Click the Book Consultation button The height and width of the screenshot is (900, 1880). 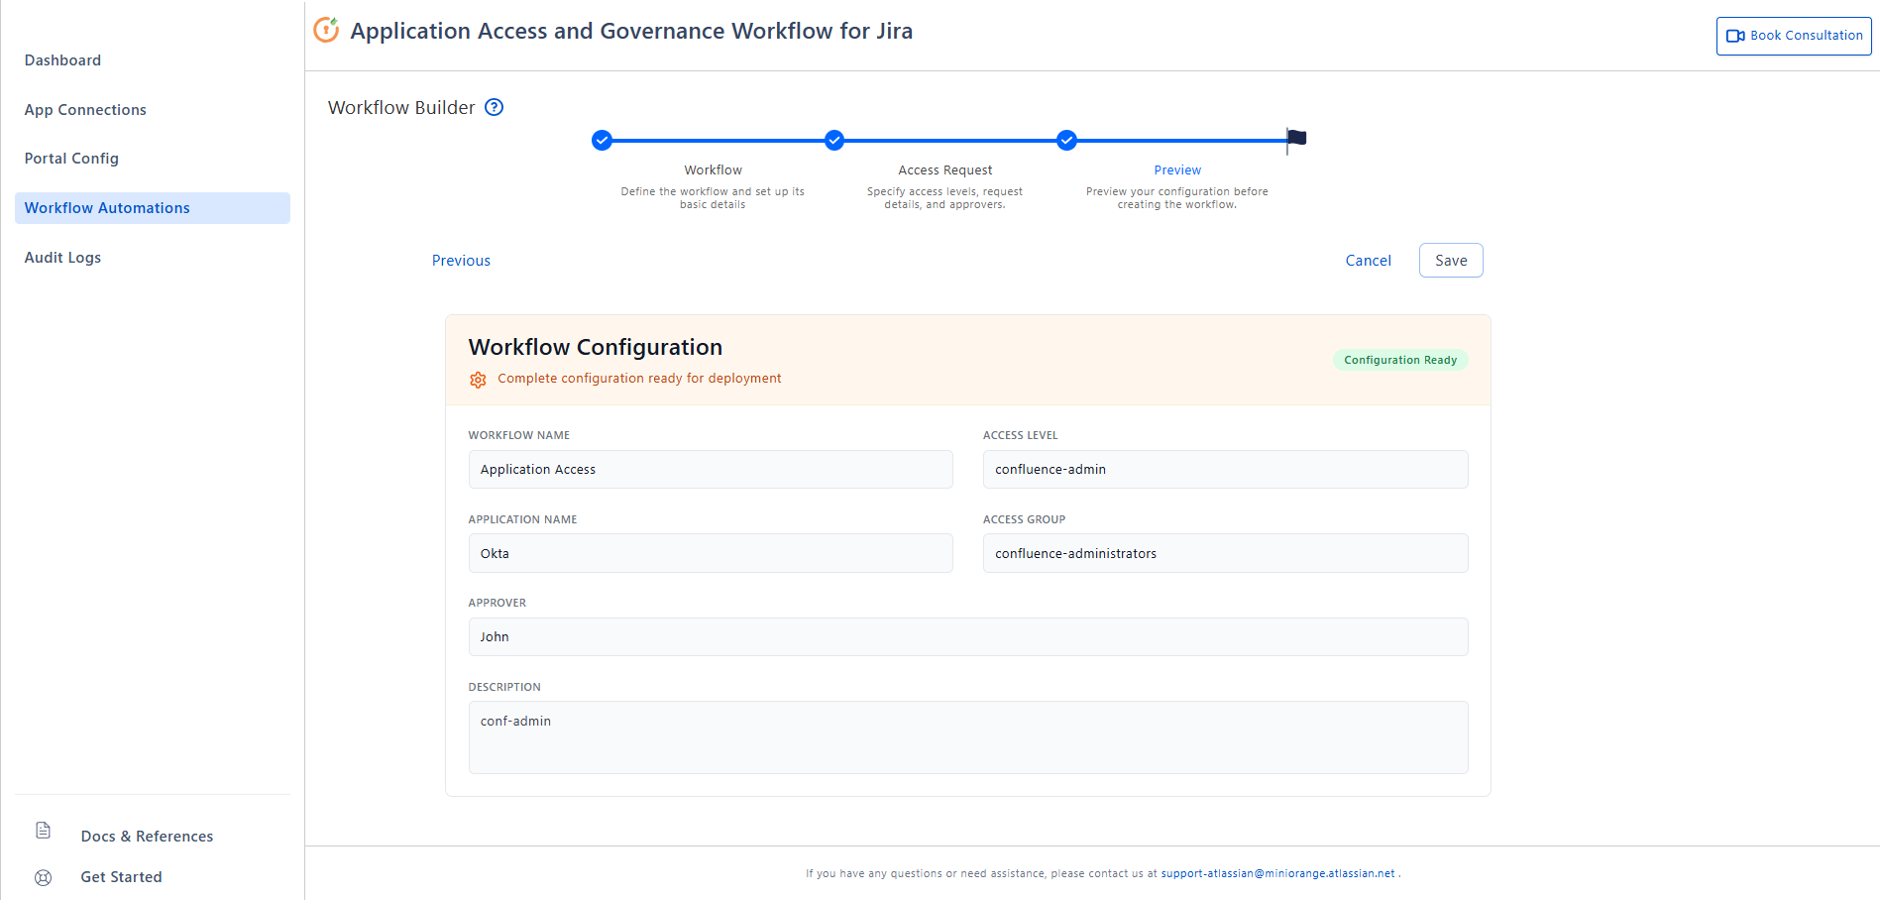tap(1793, 36)
